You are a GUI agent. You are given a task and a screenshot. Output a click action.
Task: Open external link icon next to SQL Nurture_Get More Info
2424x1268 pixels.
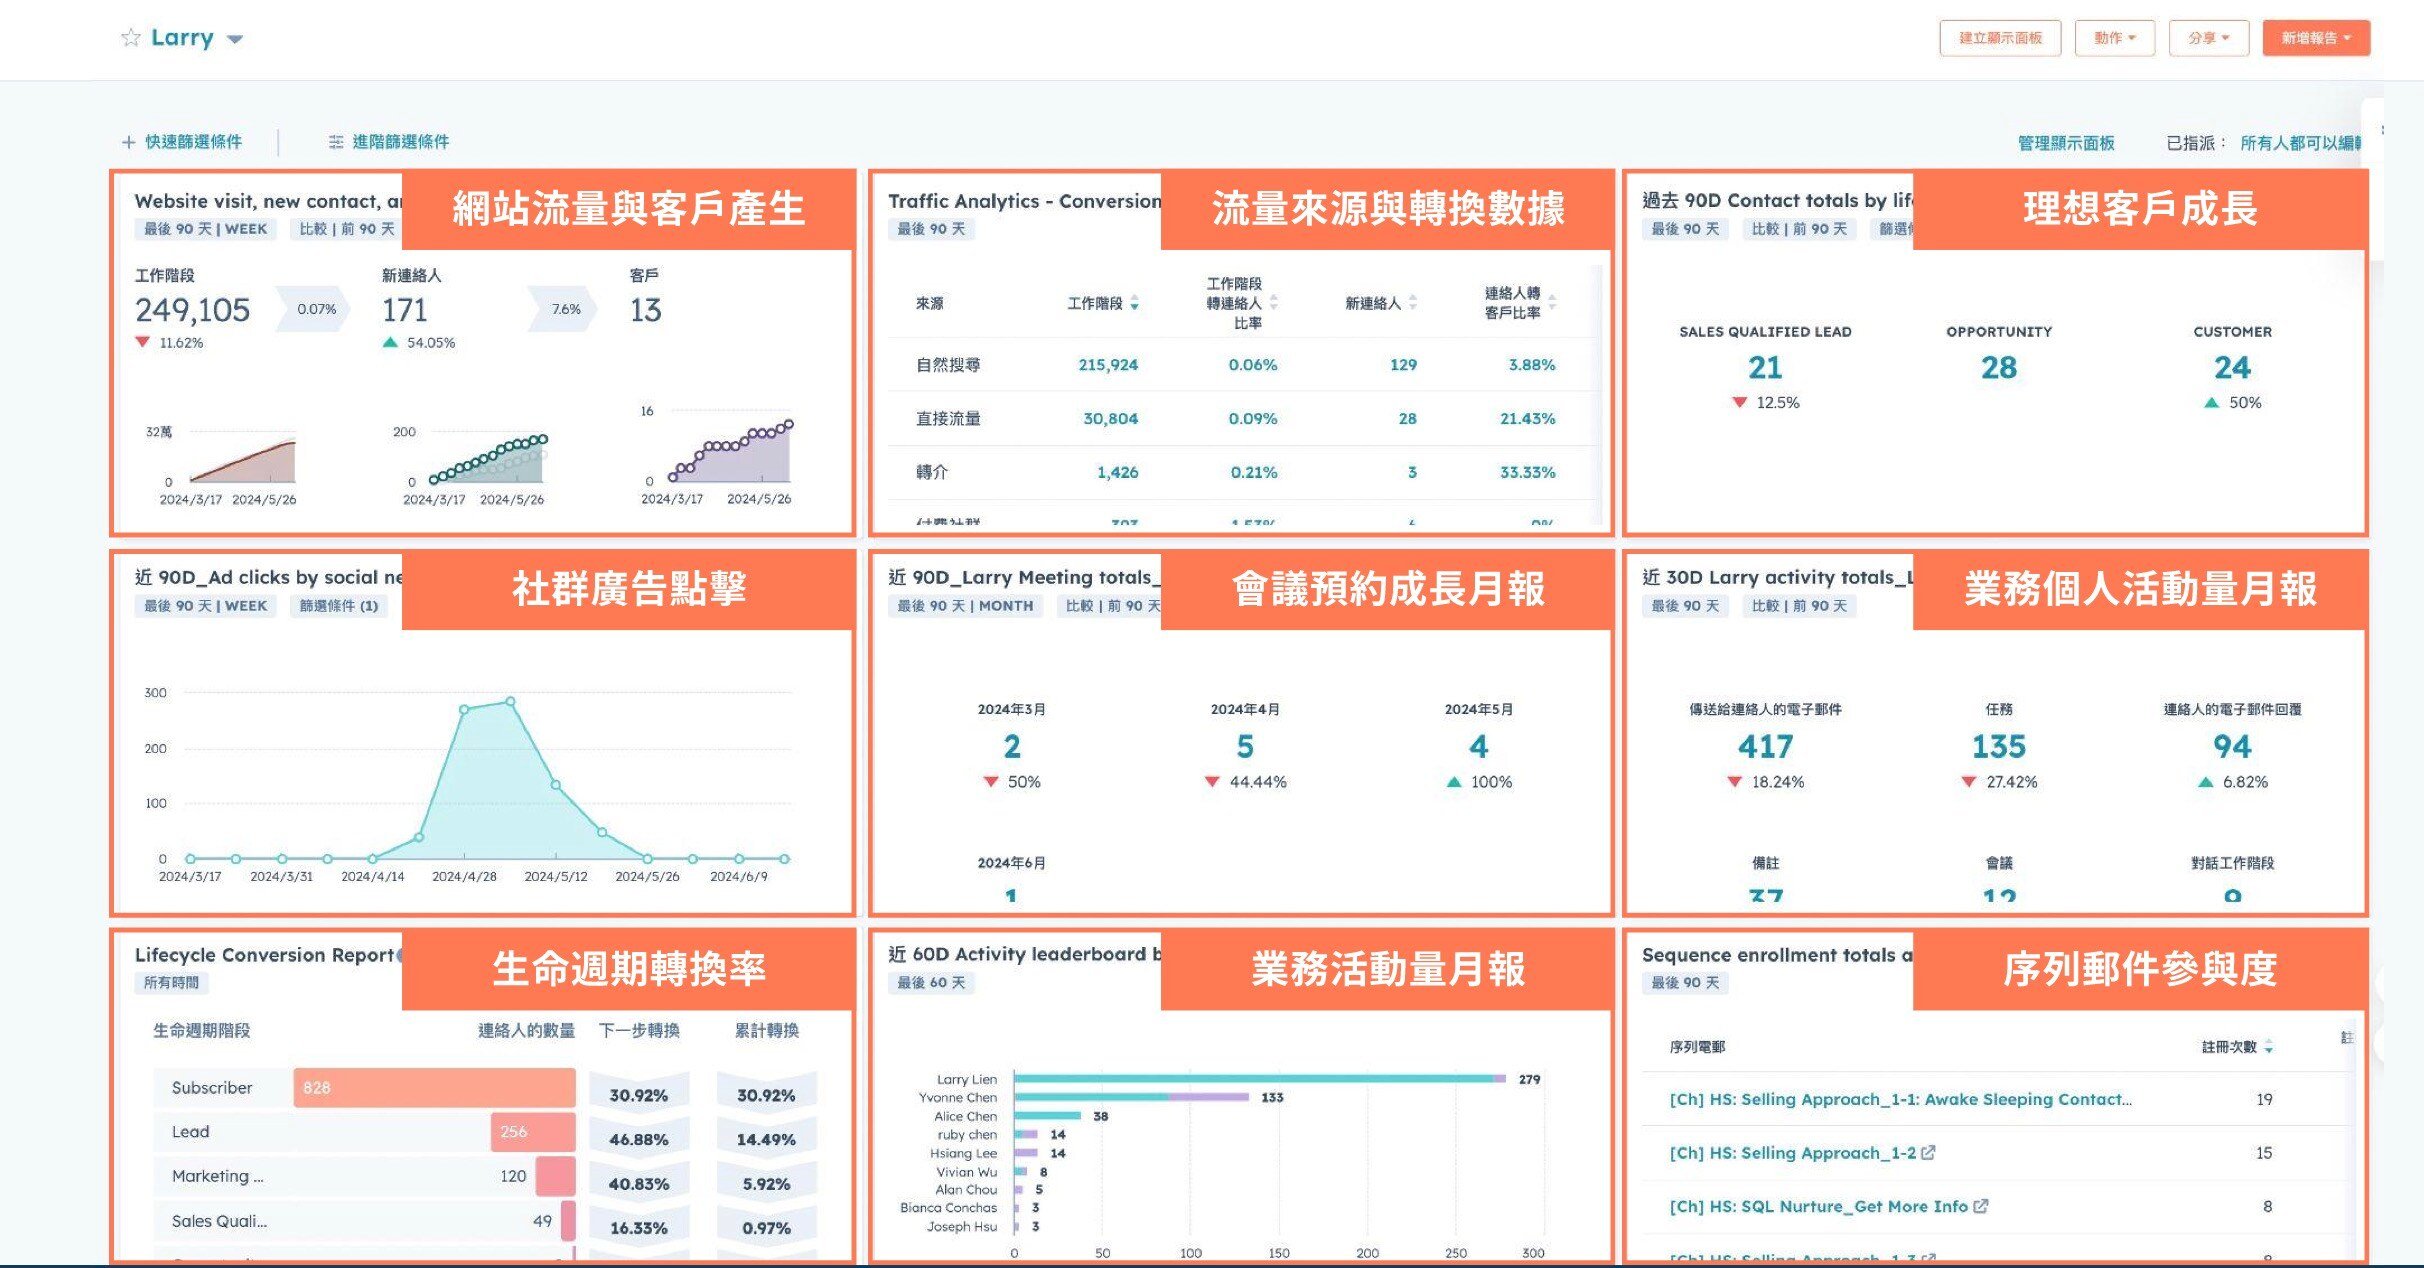click(x=1981, y=1206)
